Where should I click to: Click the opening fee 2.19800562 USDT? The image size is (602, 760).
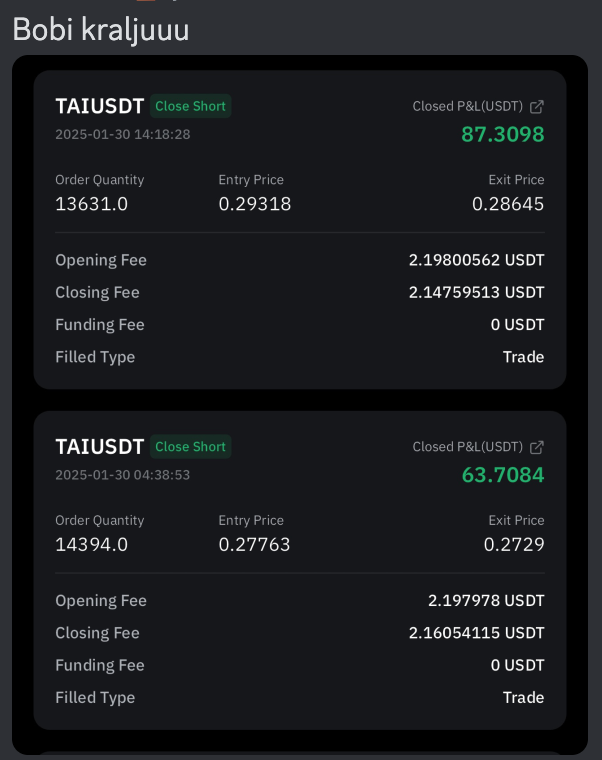point(476,260)
